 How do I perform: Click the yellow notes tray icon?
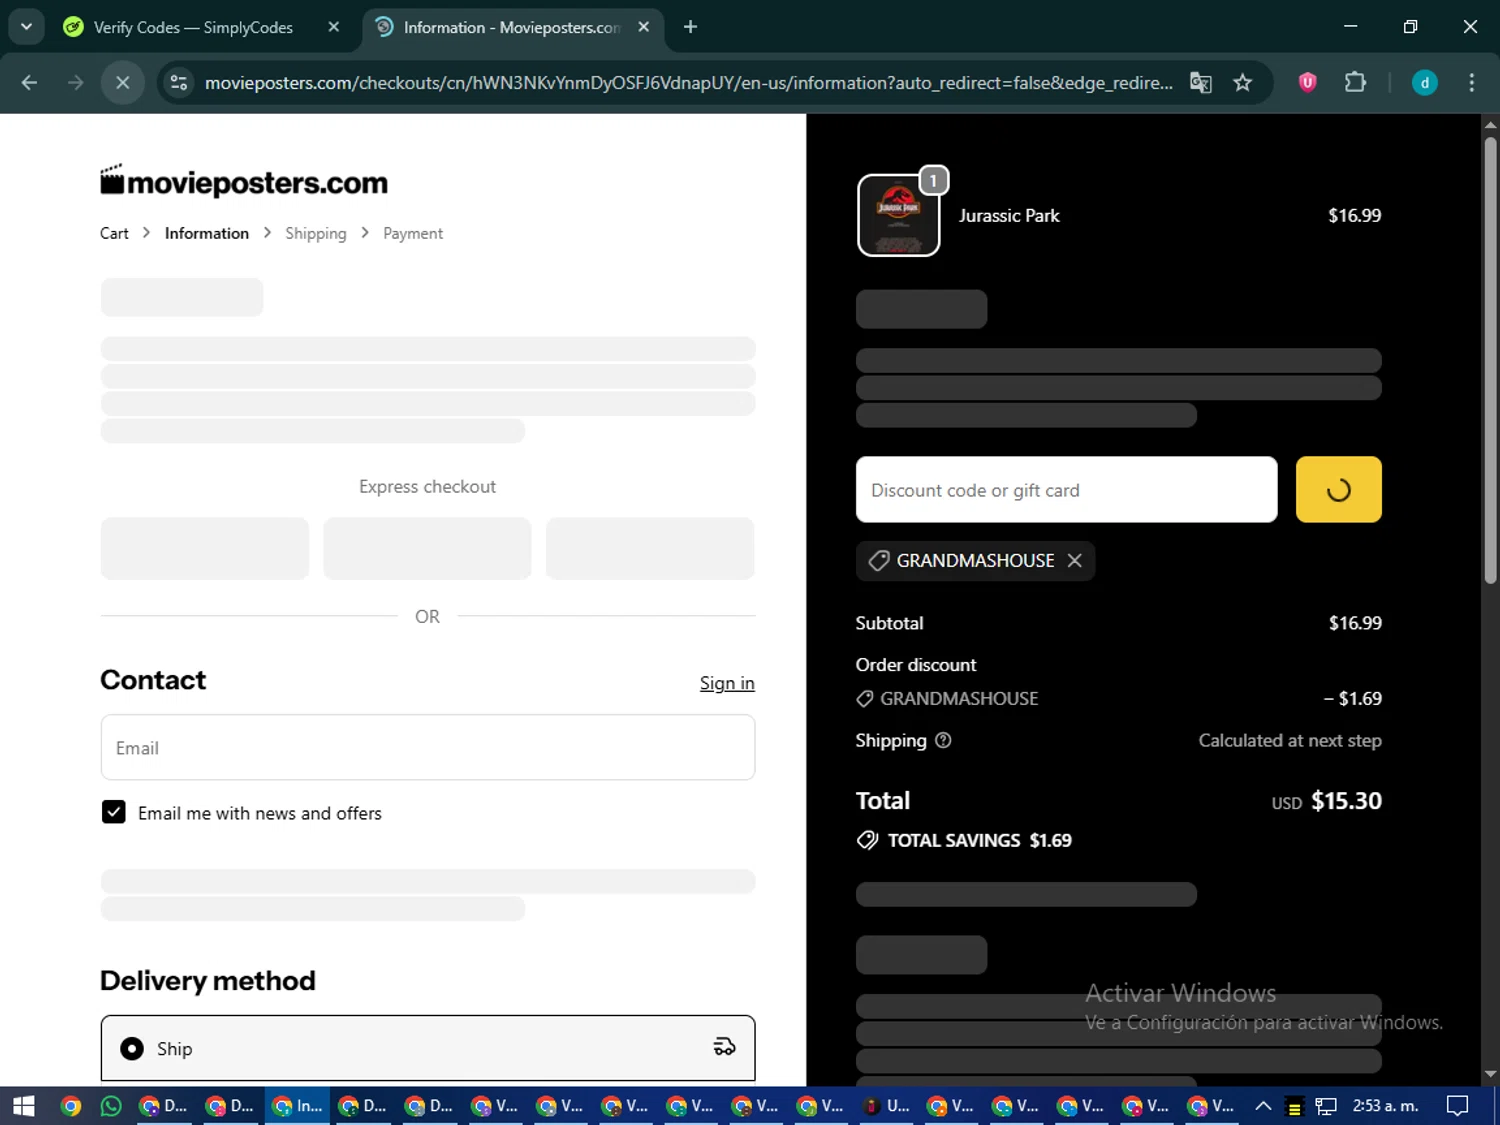point(1294,1107)
